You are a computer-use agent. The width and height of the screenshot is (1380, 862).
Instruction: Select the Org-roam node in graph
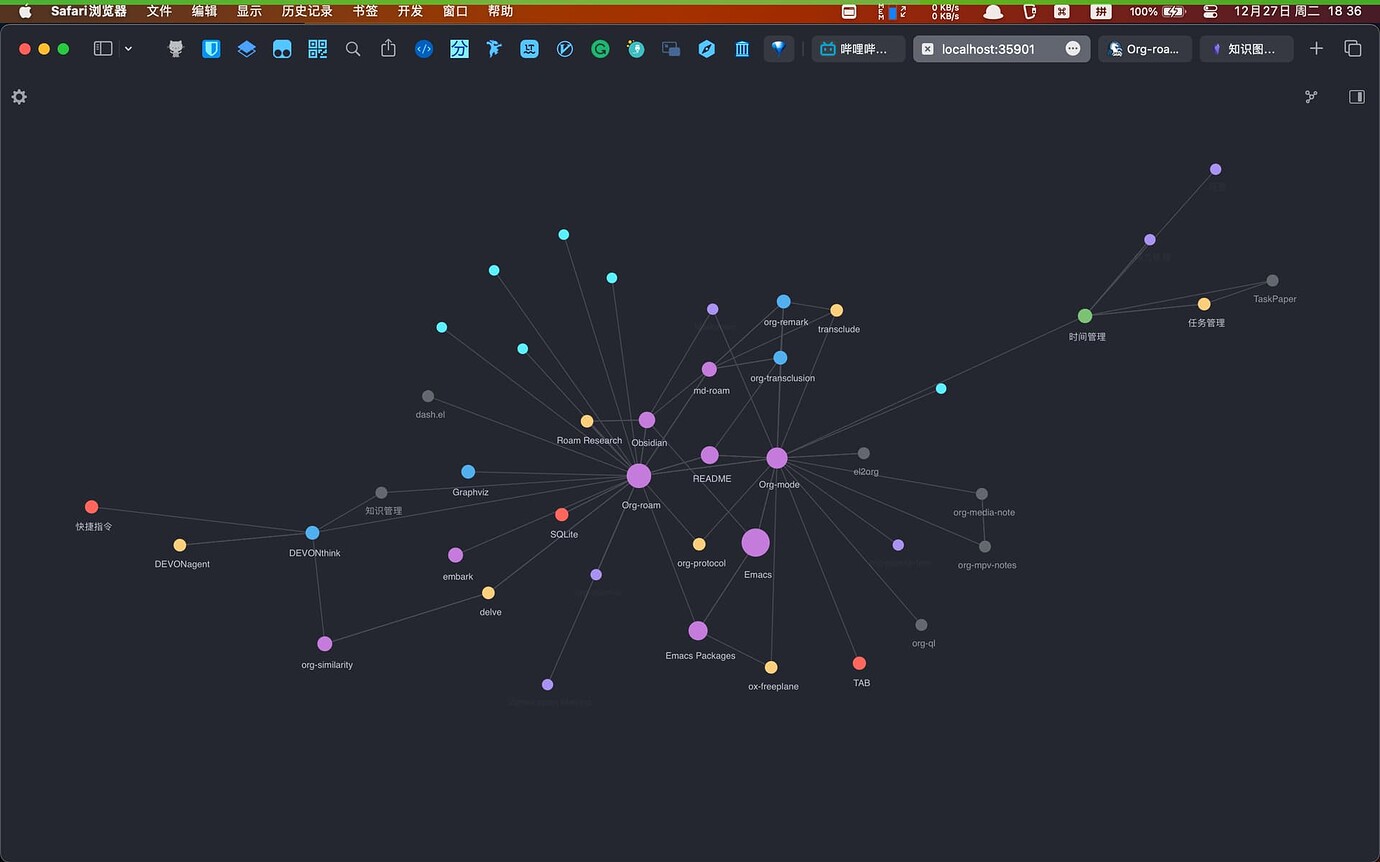click(x=638, y=476)
